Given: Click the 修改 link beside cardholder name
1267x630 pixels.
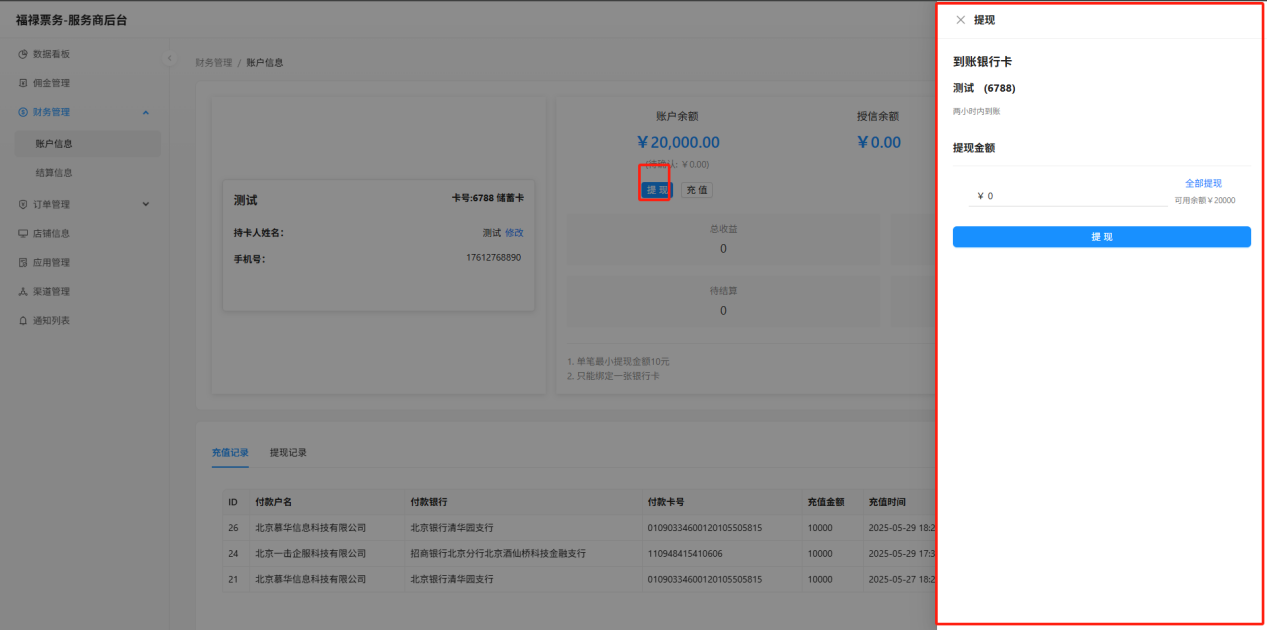Looking at the screenshot, I should click(514, 233).
